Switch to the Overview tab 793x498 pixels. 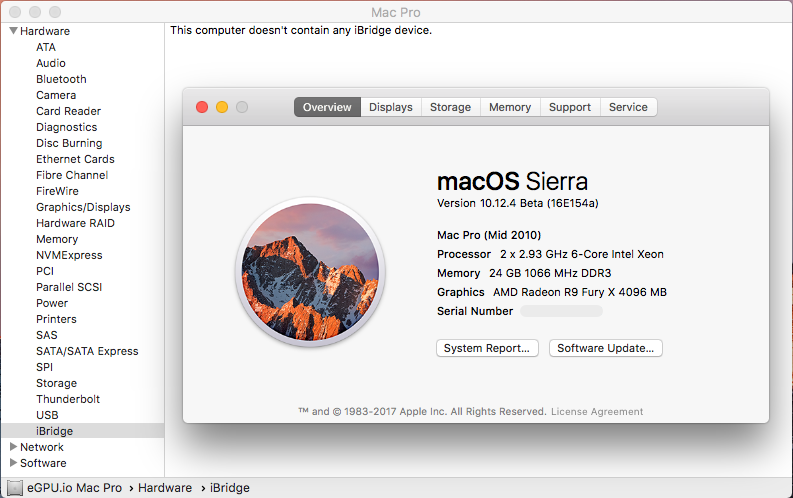pyautogui.click(x=327, y=107)
